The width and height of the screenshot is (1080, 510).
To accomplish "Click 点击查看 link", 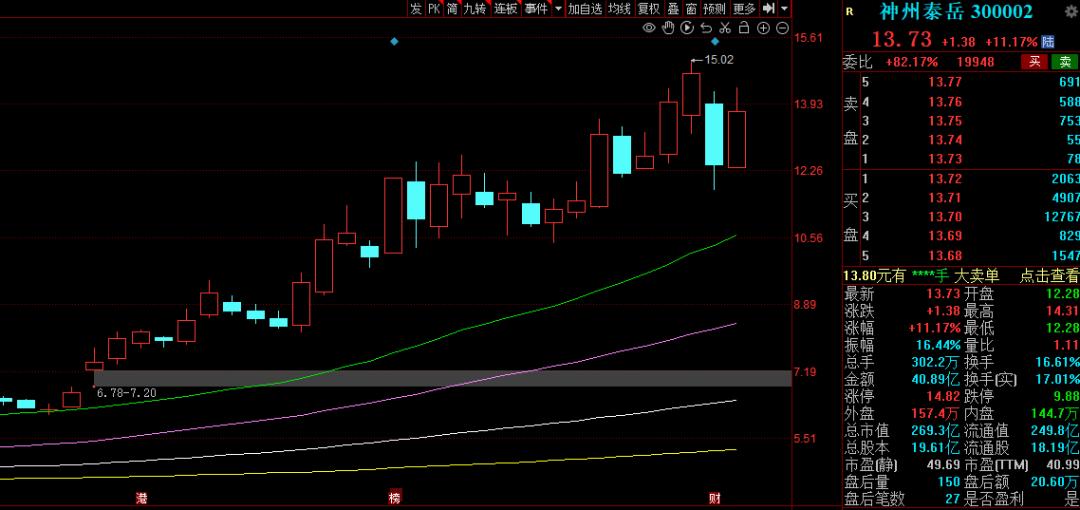I will coord(1049,276).
